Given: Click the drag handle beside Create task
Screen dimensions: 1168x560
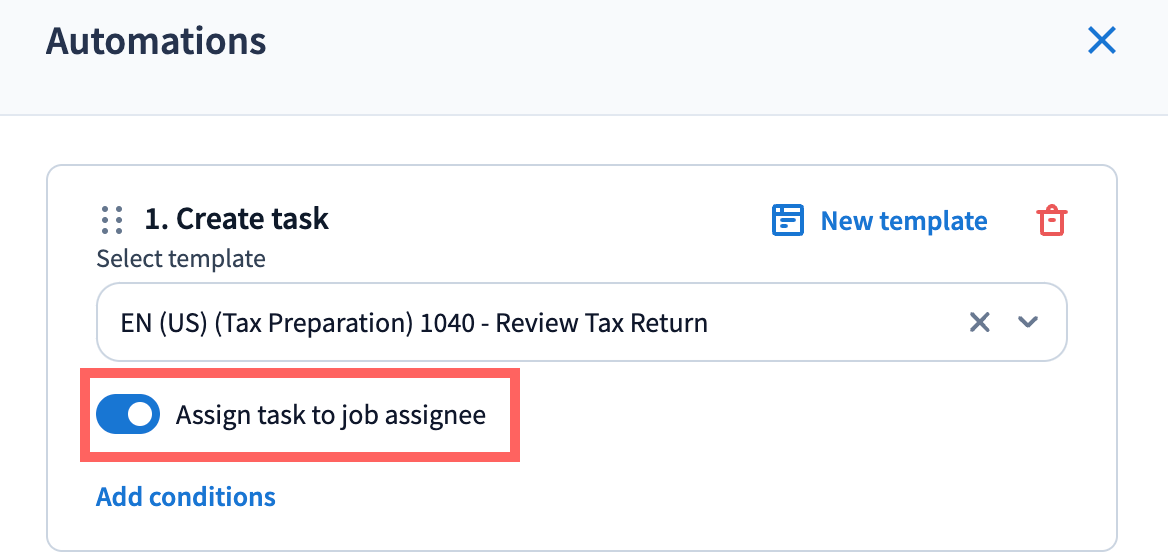Looking at the screenshot, I should click(x=112, y=220).
